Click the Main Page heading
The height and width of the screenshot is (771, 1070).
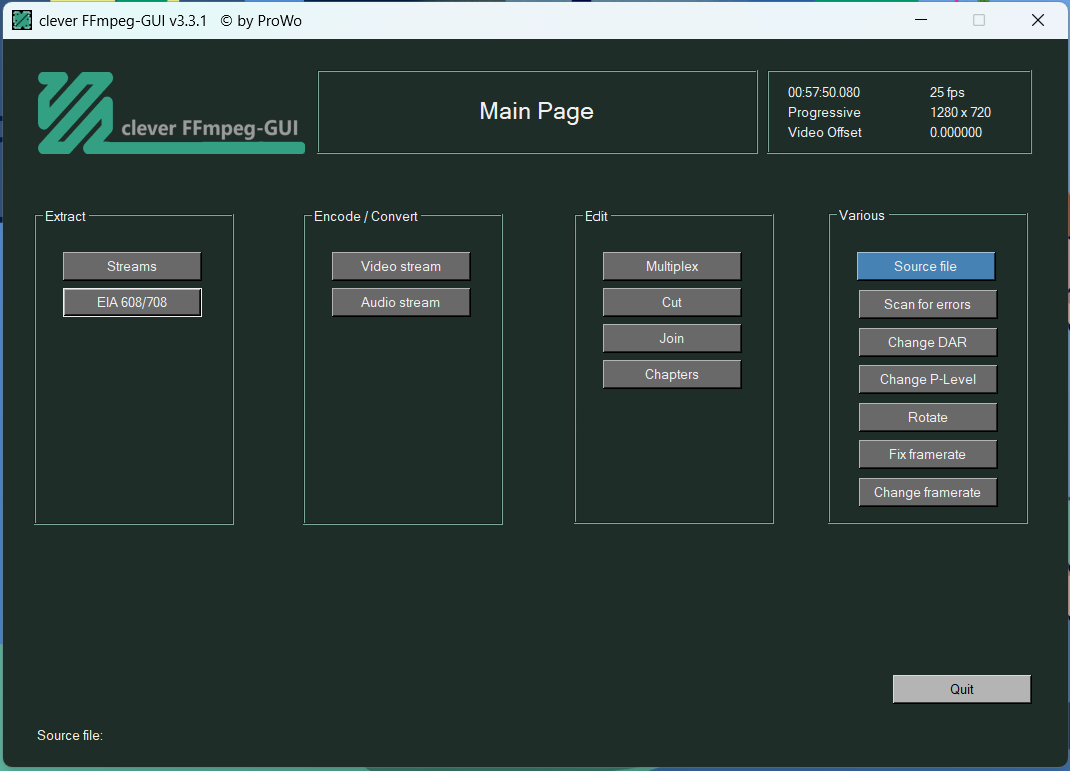click(x=536, y=111)
